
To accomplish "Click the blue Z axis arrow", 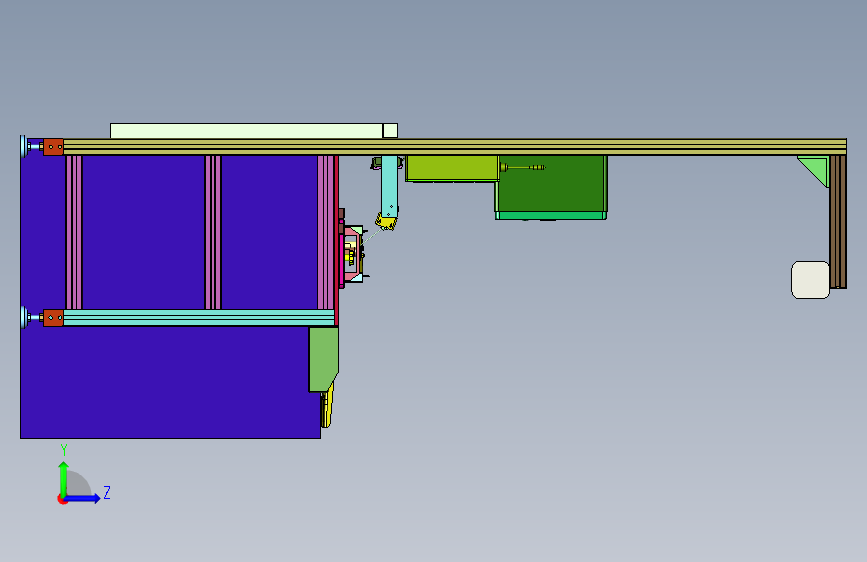I will click(x=83, y=498).
